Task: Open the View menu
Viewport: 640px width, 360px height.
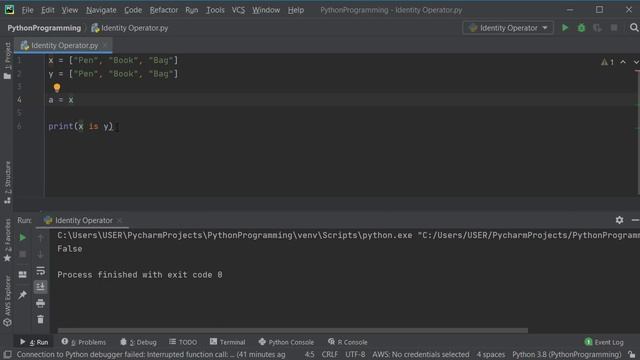Action: [x=70, y=10]
